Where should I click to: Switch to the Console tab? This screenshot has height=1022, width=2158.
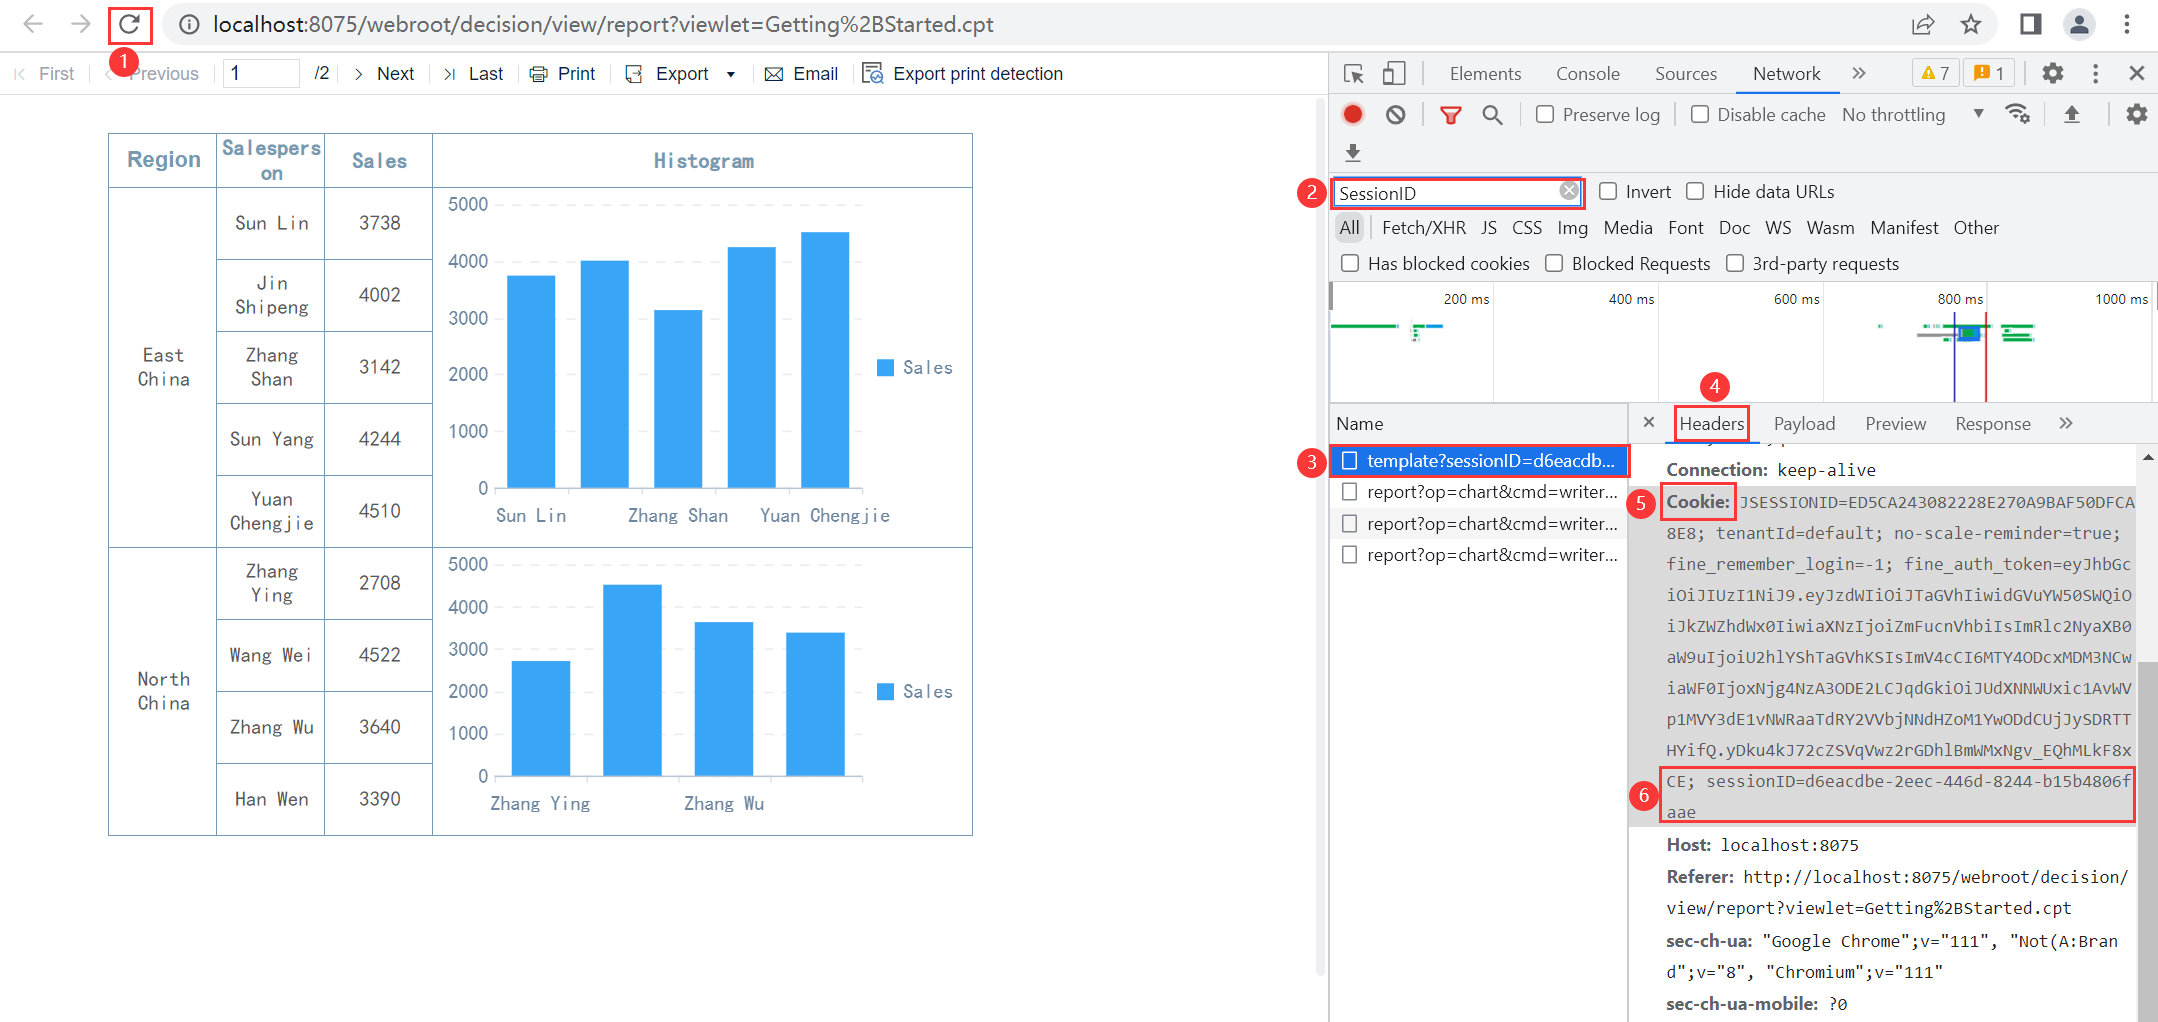[x=1587, y=73]
